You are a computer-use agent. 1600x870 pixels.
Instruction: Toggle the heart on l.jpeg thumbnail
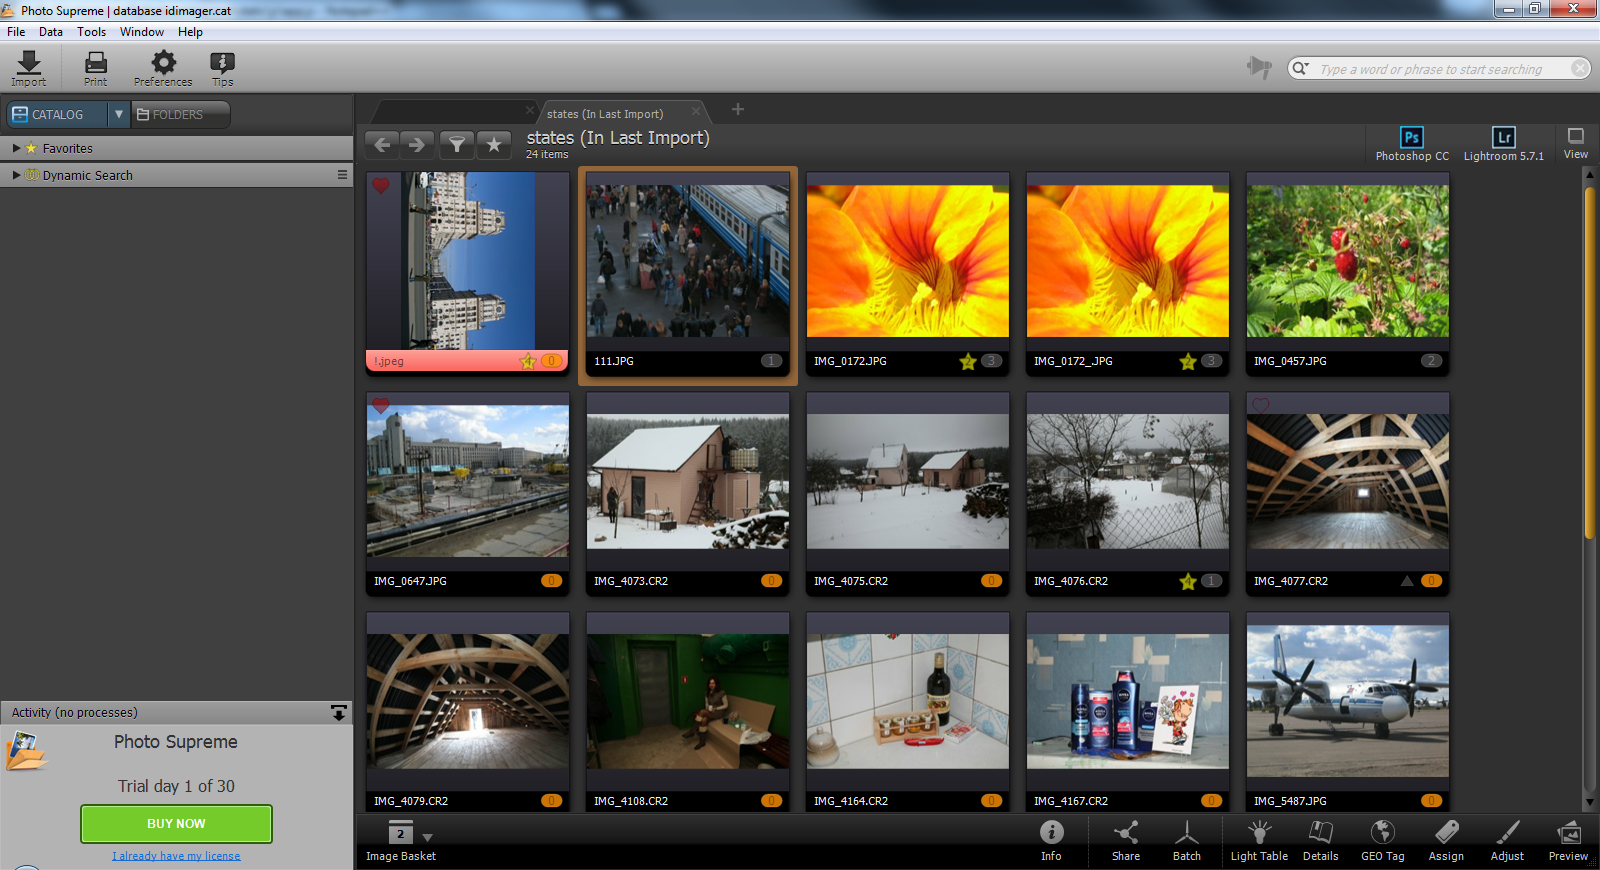[381, 186]
